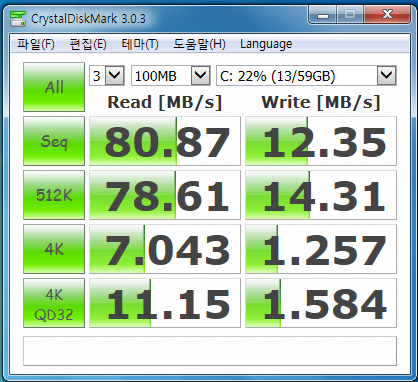Click the 4K QD32 read value 11.15

tap(165, 303)
